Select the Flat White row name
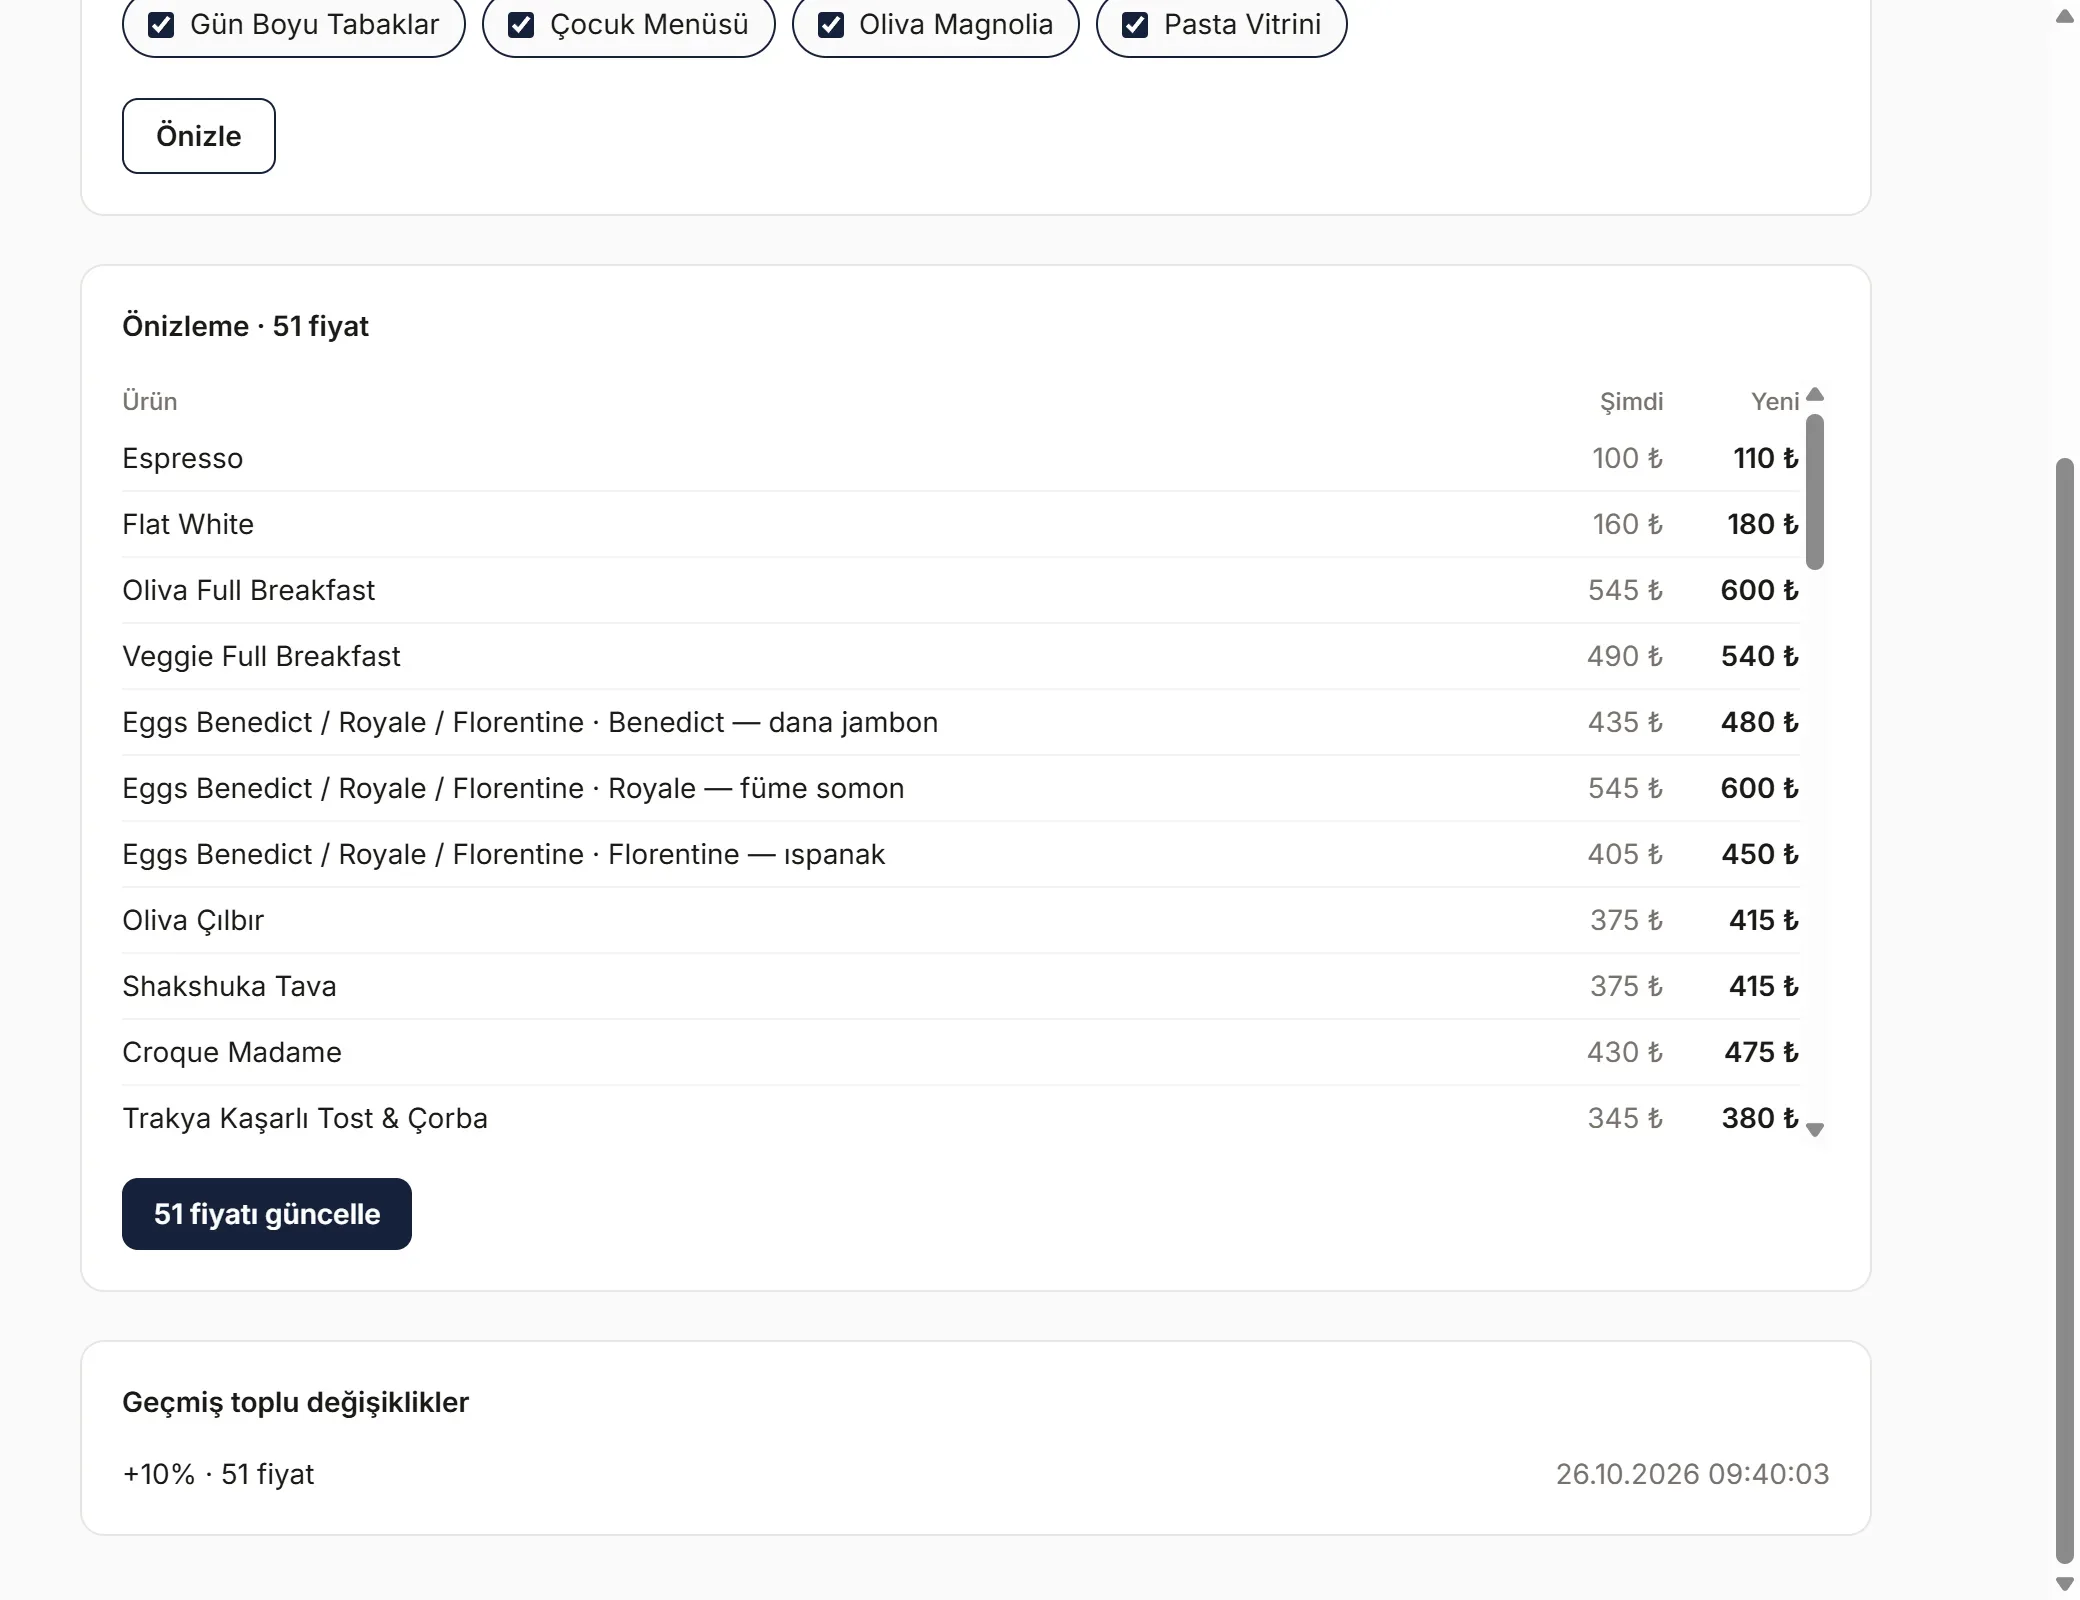The image size is (2080, 1600). [188, 524]
